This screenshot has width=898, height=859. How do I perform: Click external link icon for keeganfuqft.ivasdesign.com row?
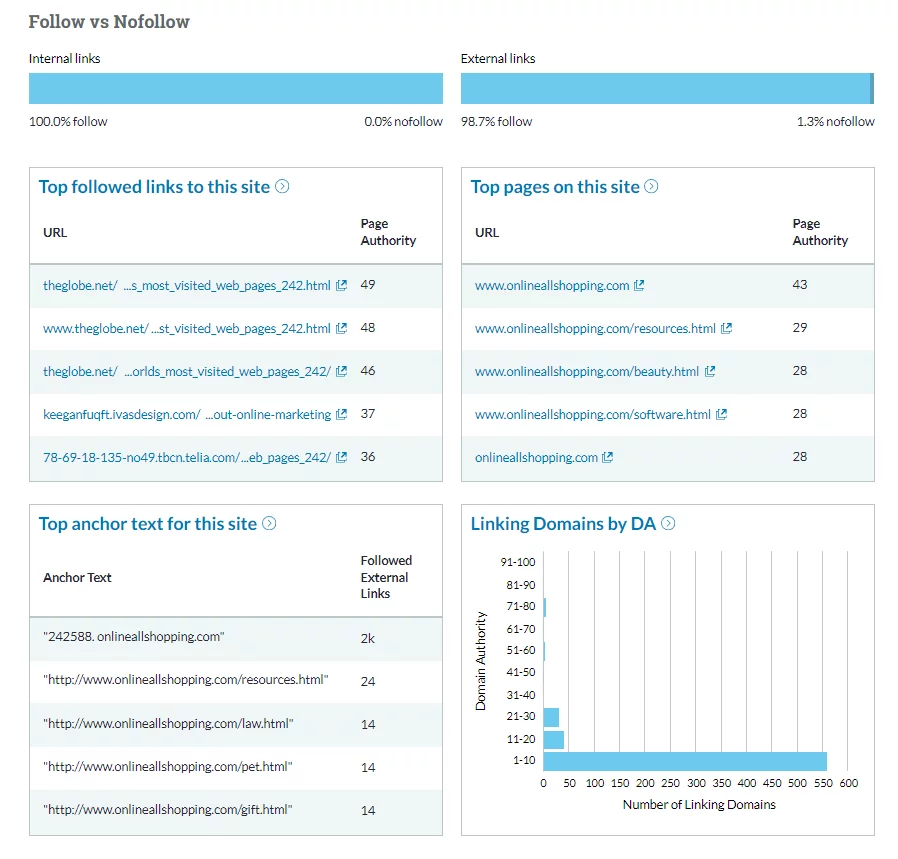(x=341, y=414)
